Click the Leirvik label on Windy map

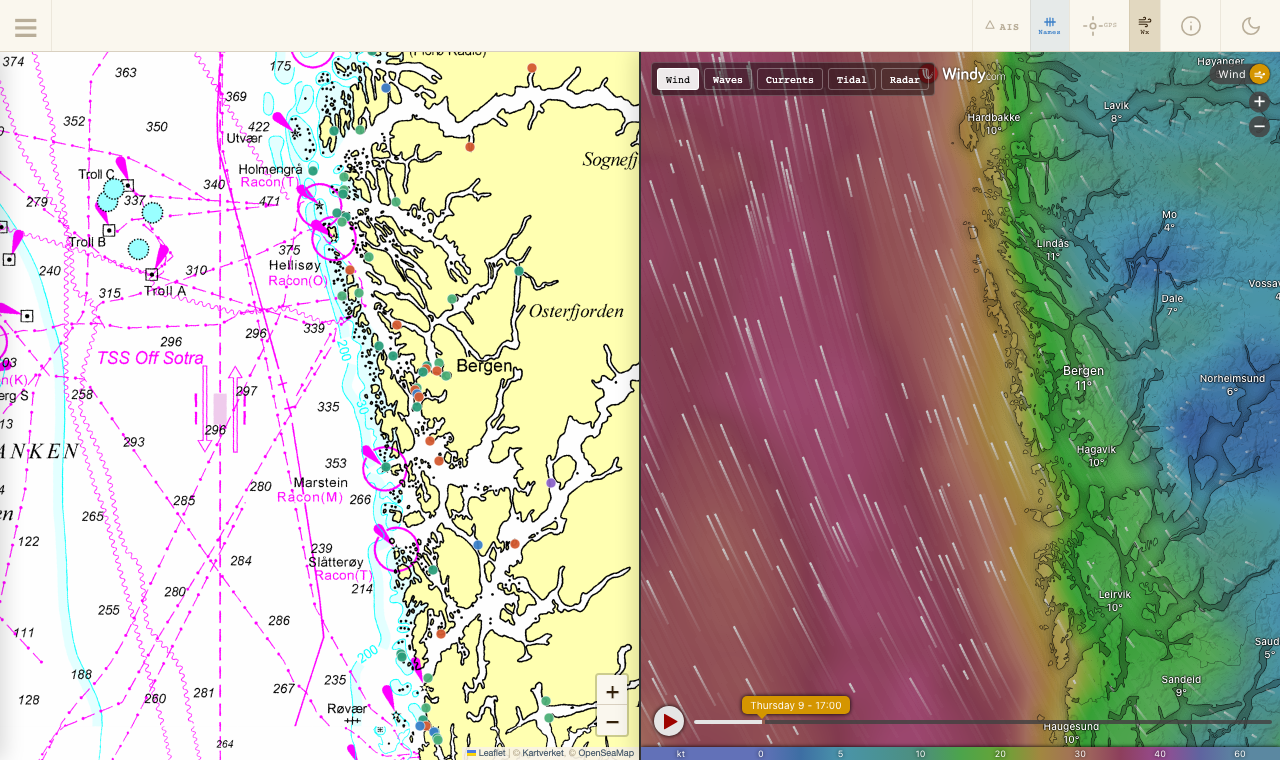pyautogui.click(x=1114, y=594)
